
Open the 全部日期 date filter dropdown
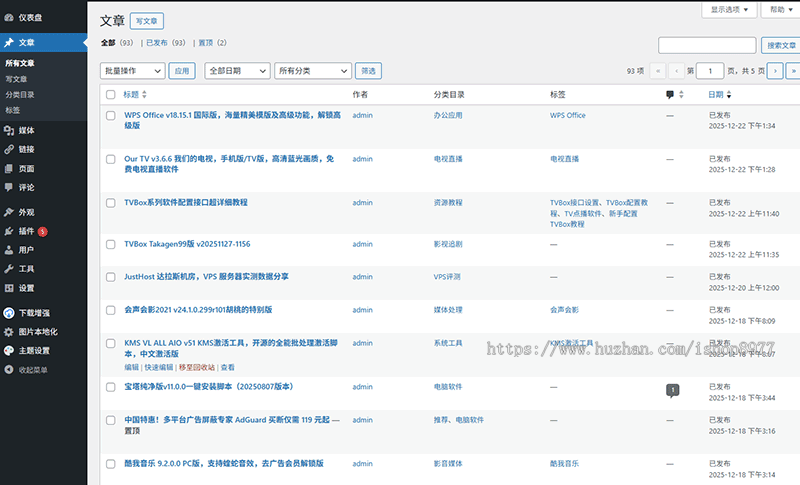click(x=237, y=71)
